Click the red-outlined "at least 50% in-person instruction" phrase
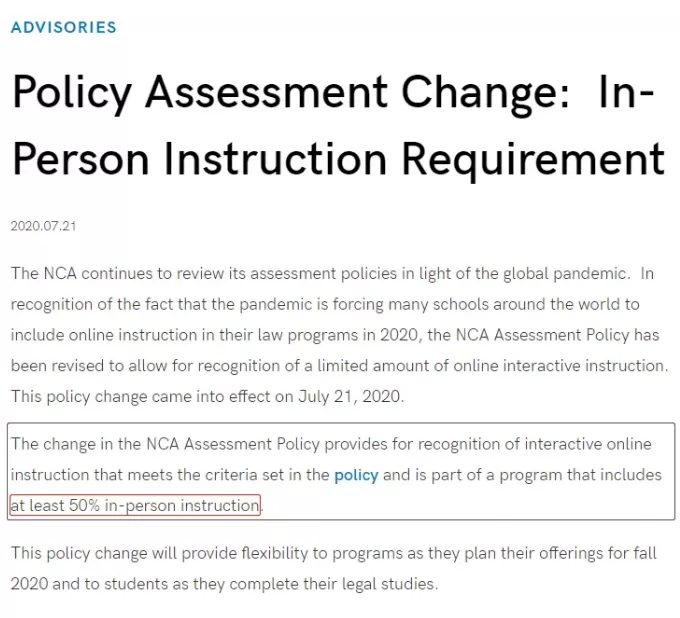The height and width of the screenshot is (618, 680). tap(135, 506)
